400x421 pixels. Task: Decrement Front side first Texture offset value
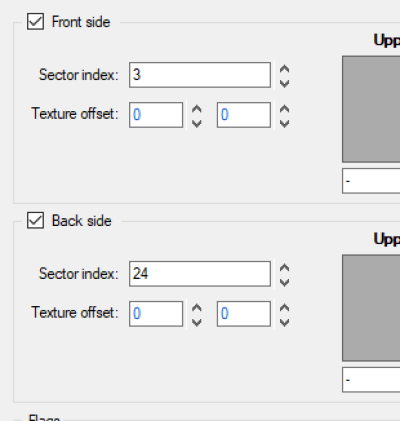(x=197, y=122)
